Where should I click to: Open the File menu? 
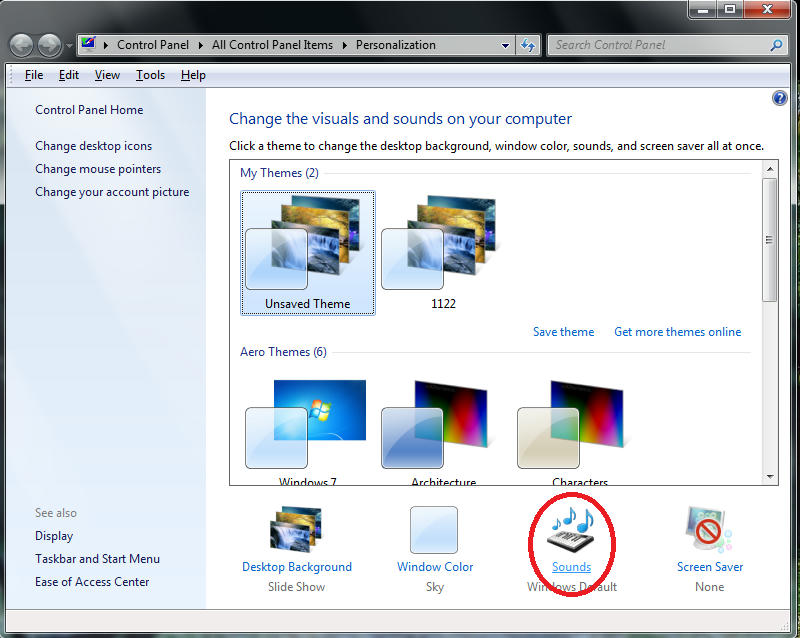[34, 75]
